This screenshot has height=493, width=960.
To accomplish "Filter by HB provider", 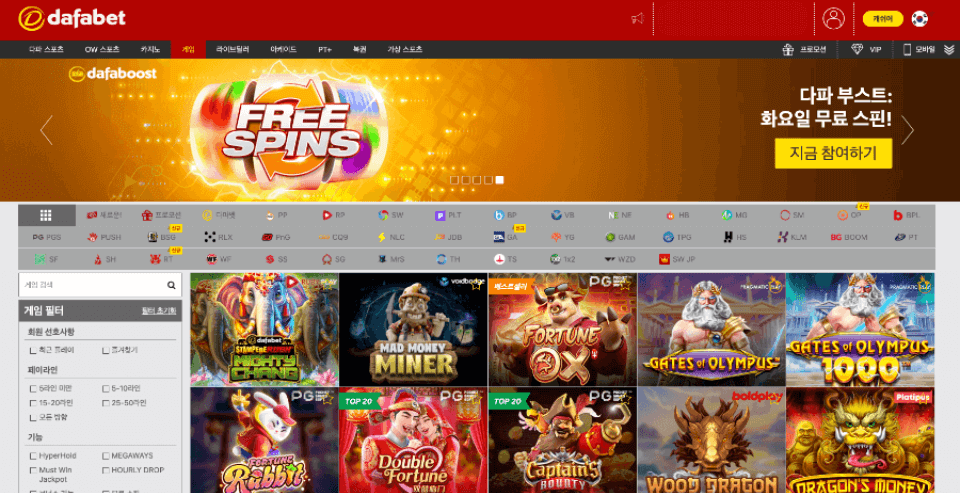I will tap(678, 216).
